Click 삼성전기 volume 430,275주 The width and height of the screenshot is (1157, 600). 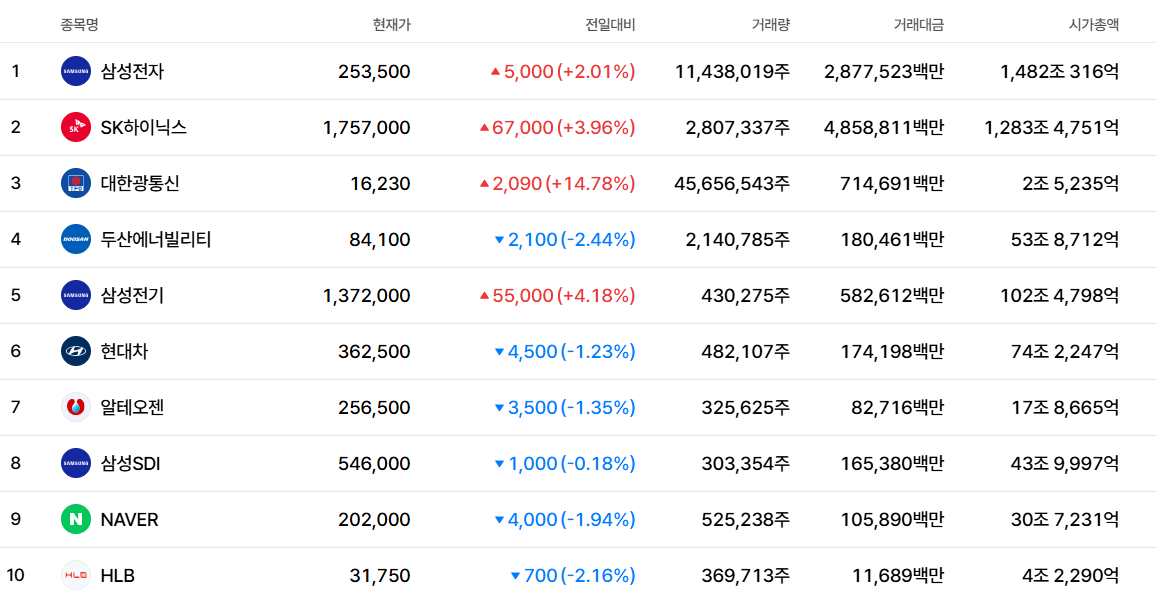coord(745,296)
